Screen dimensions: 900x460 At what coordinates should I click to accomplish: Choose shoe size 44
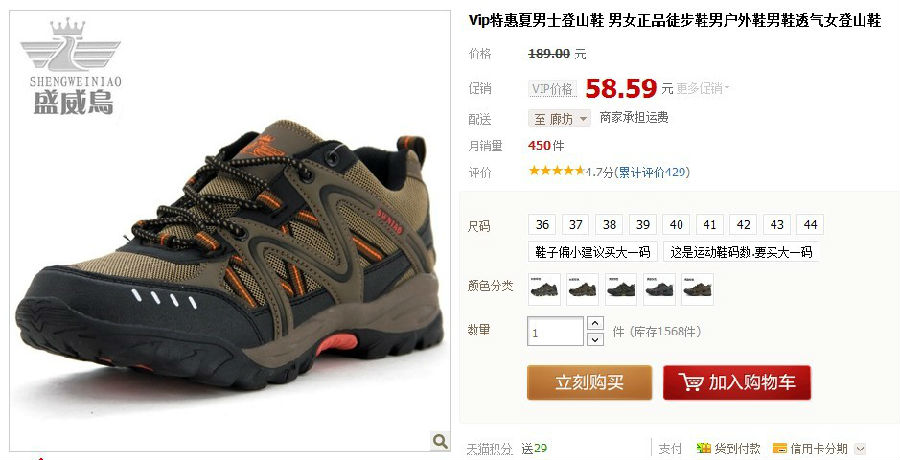810,225
